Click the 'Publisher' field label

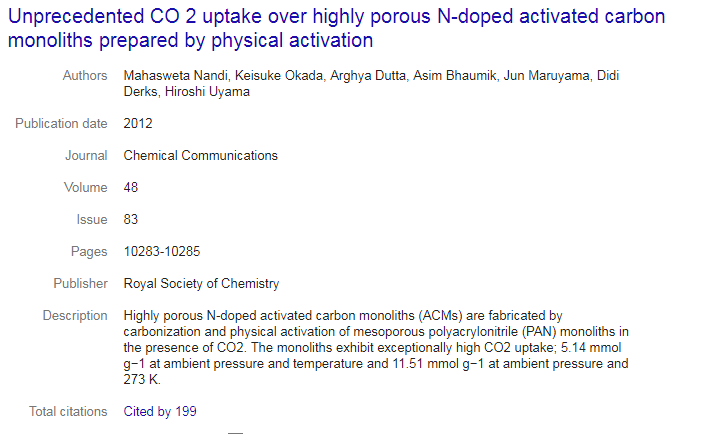pos(80,283)
